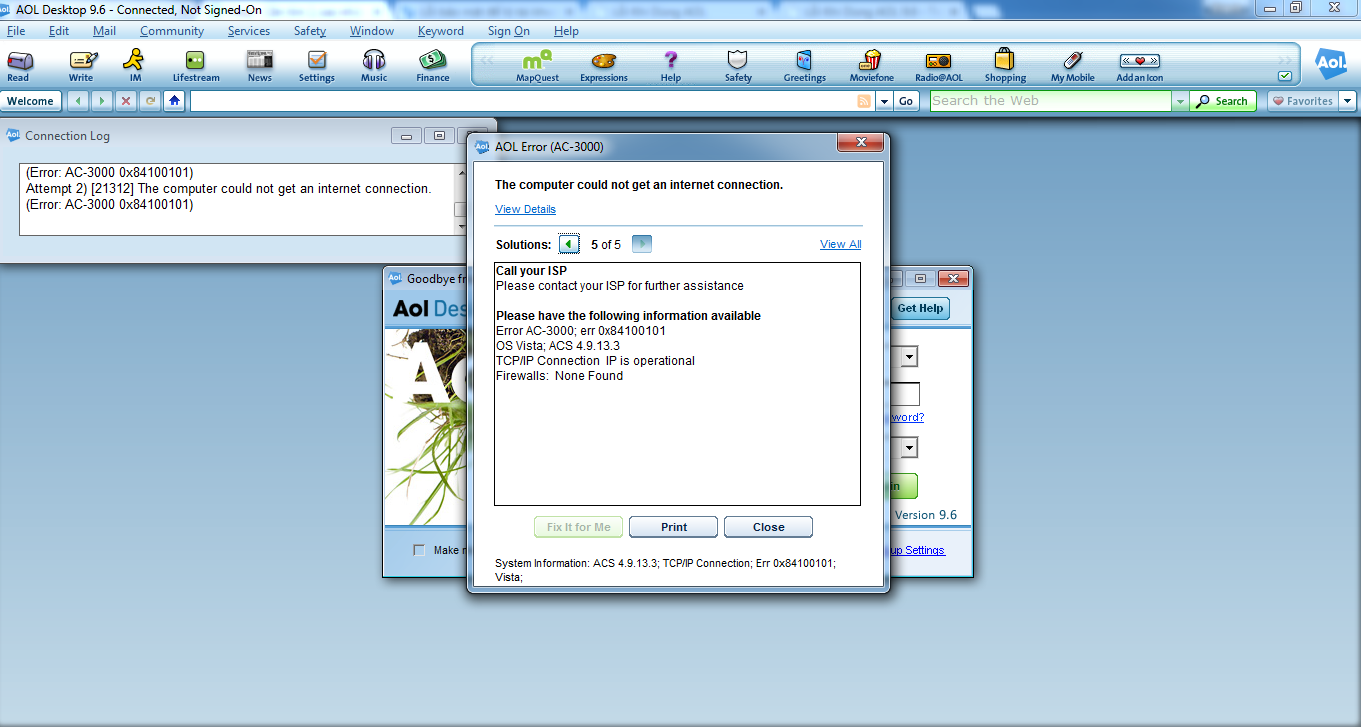This screenshot has height=727, width=1361.
Task: Show previous solution with the green arrow
Action: [569, 244]
